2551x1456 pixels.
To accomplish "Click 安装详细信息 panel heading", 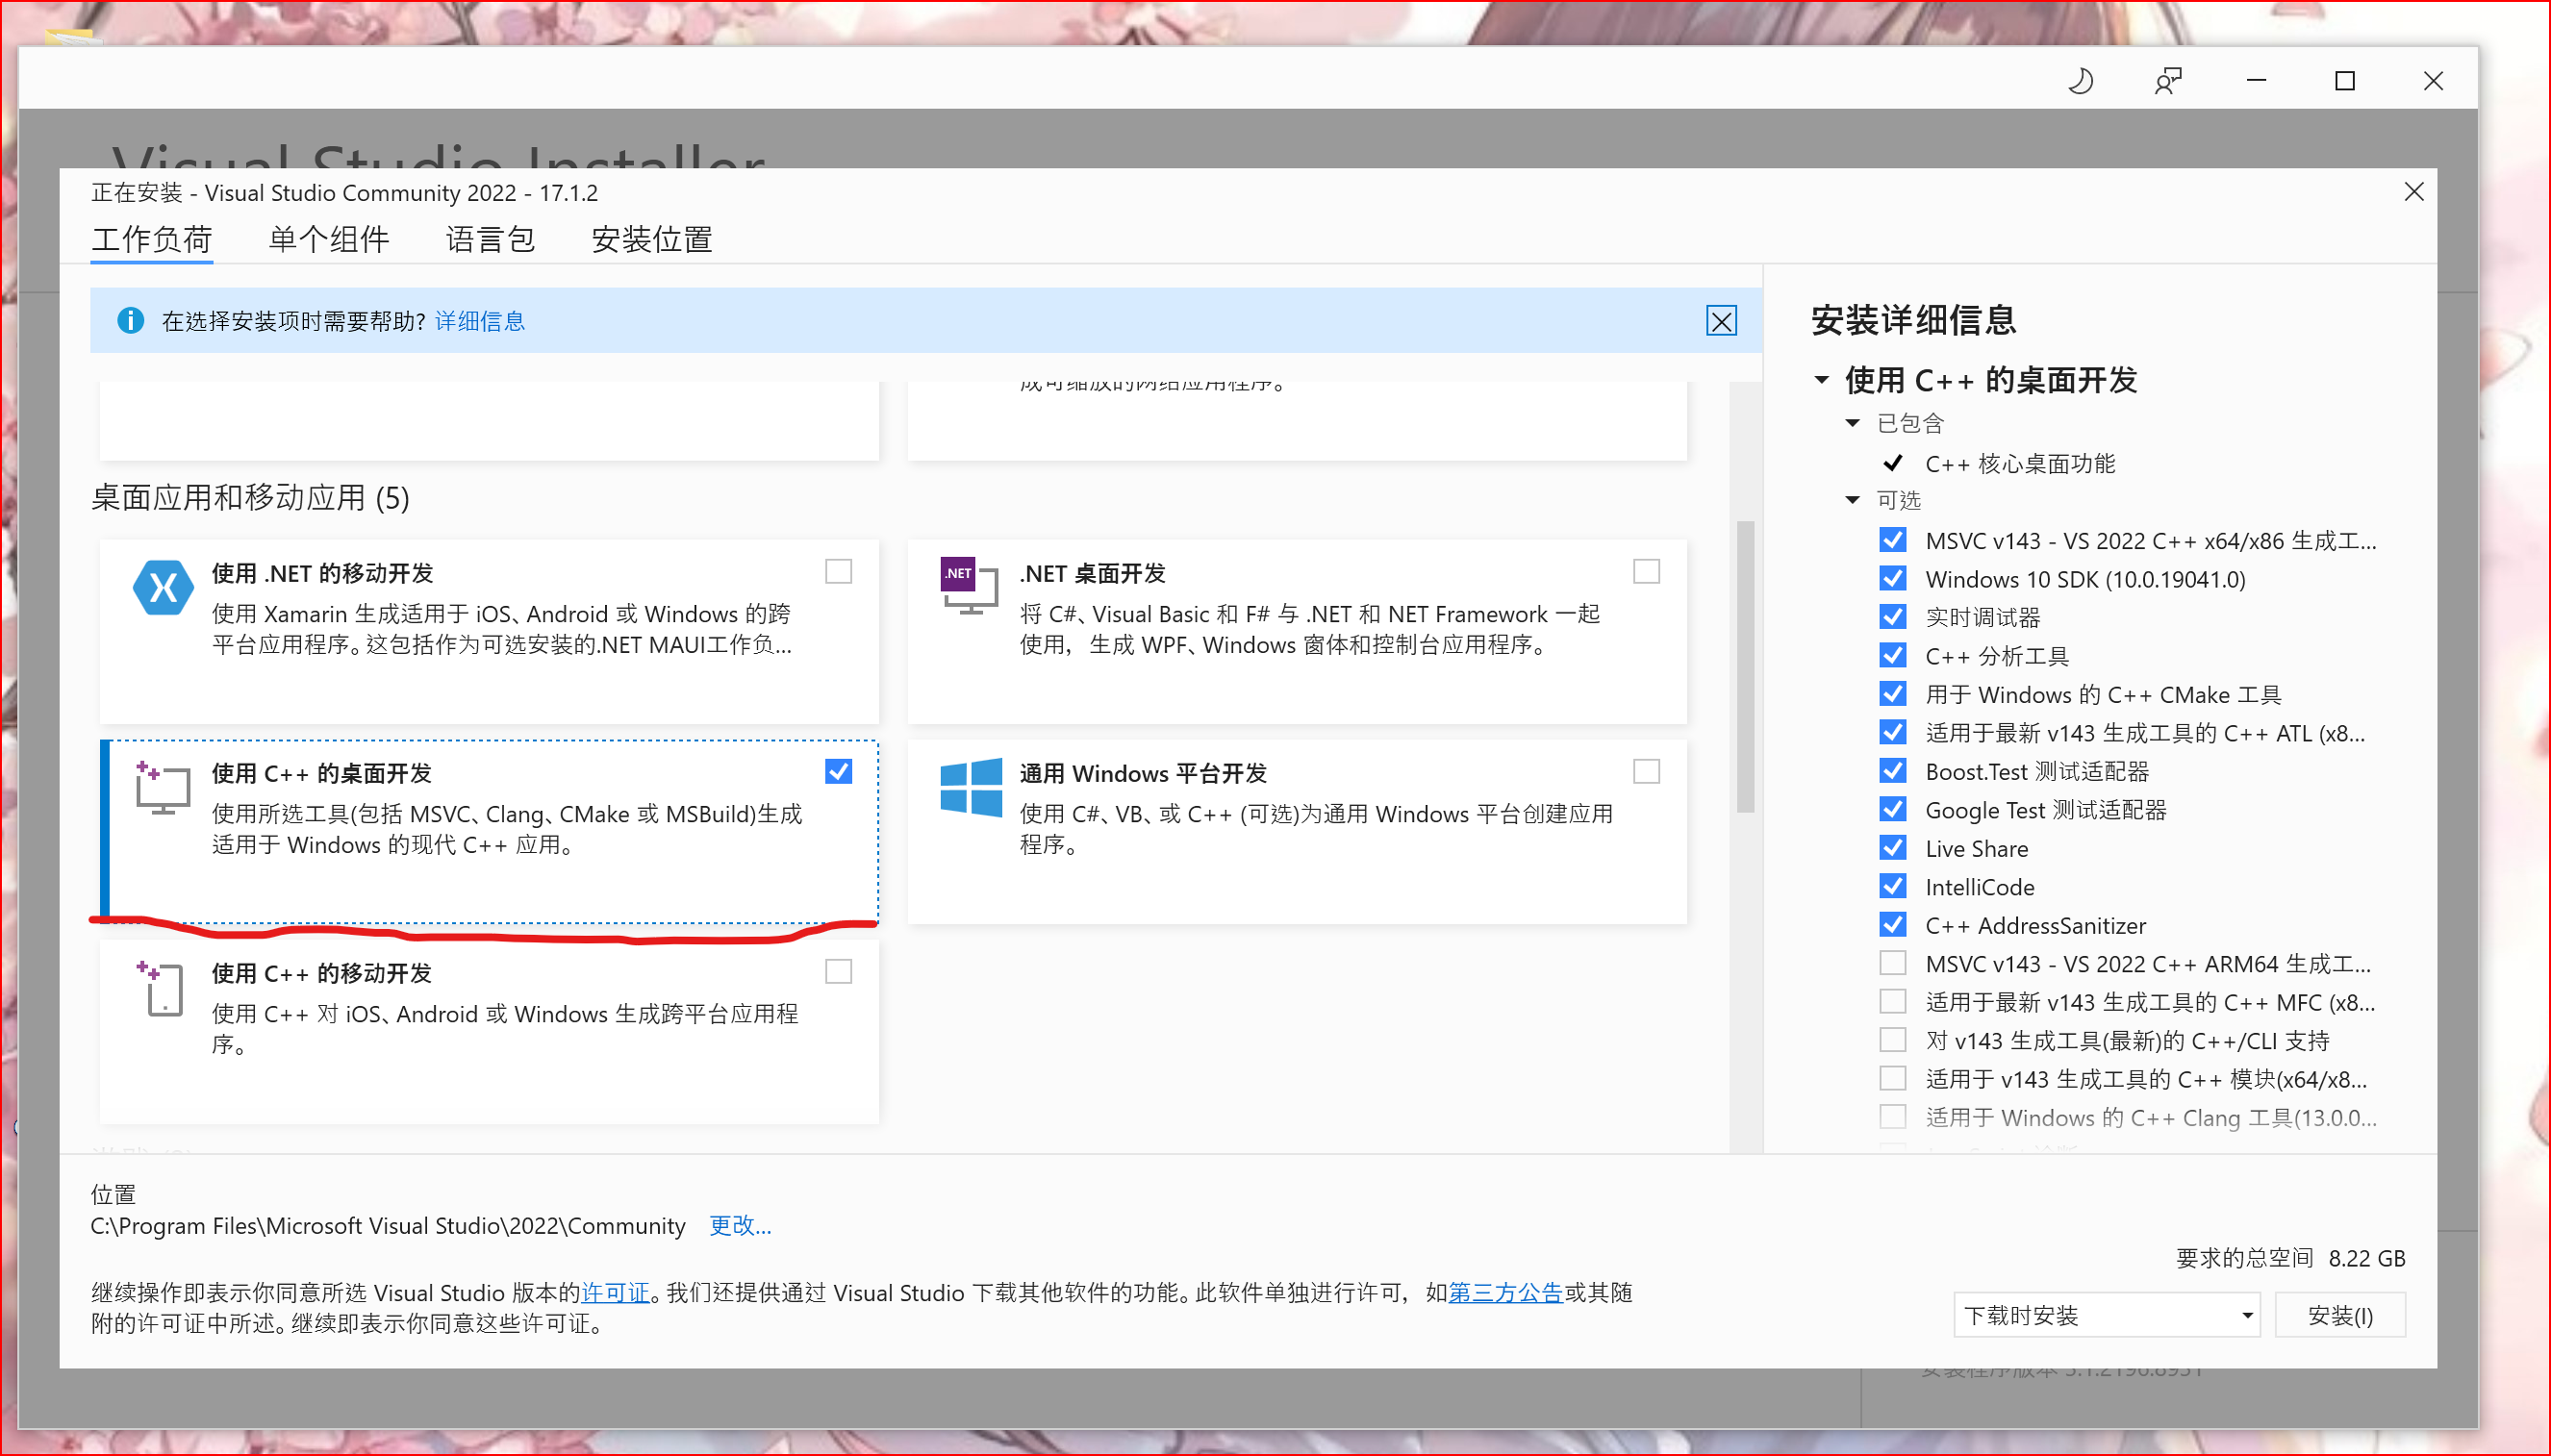I will point(1913,320).
